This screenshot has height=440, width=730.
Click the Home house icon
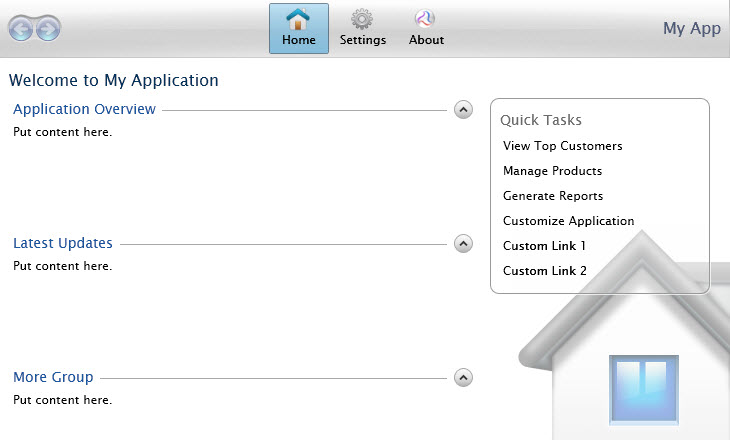tap(298, 19)
